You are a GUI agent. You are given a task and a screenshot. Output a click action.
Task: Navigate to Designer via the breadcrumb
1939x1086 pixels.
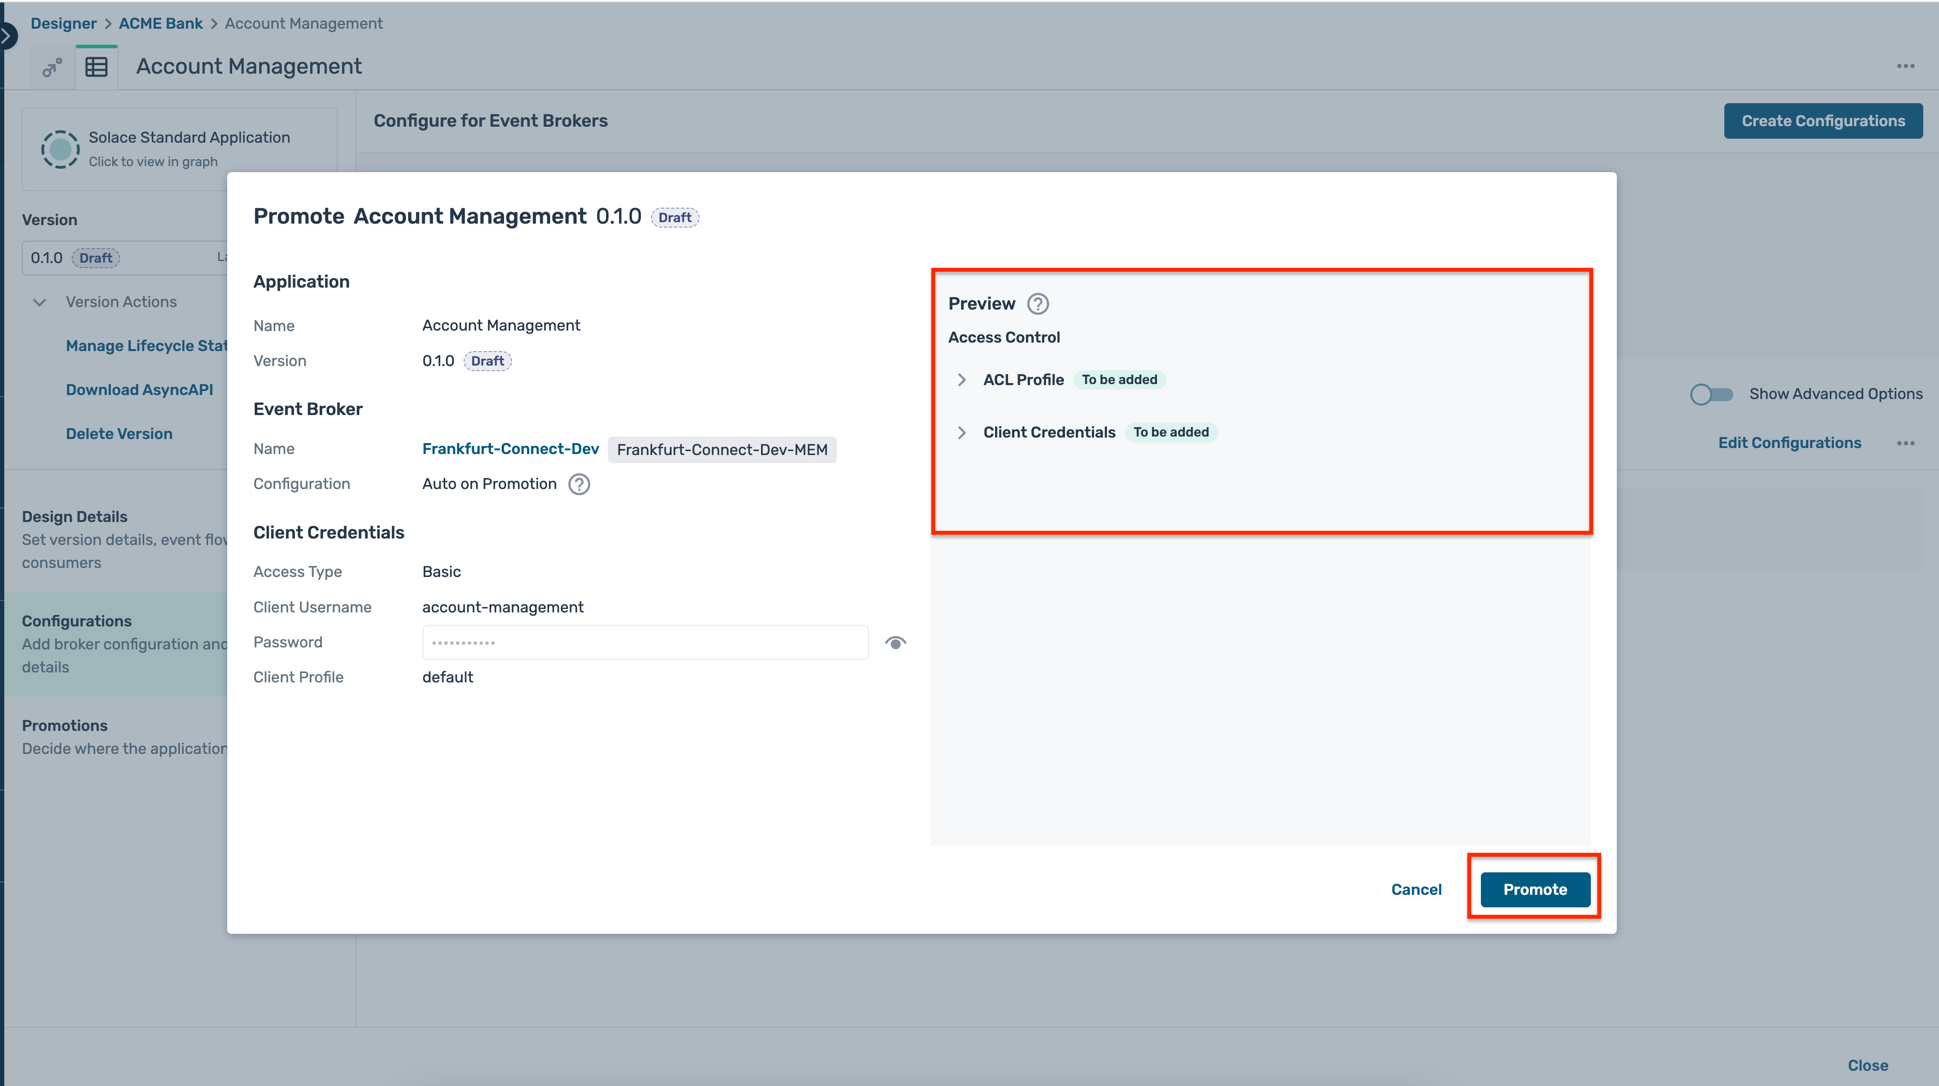click(63, 22)
